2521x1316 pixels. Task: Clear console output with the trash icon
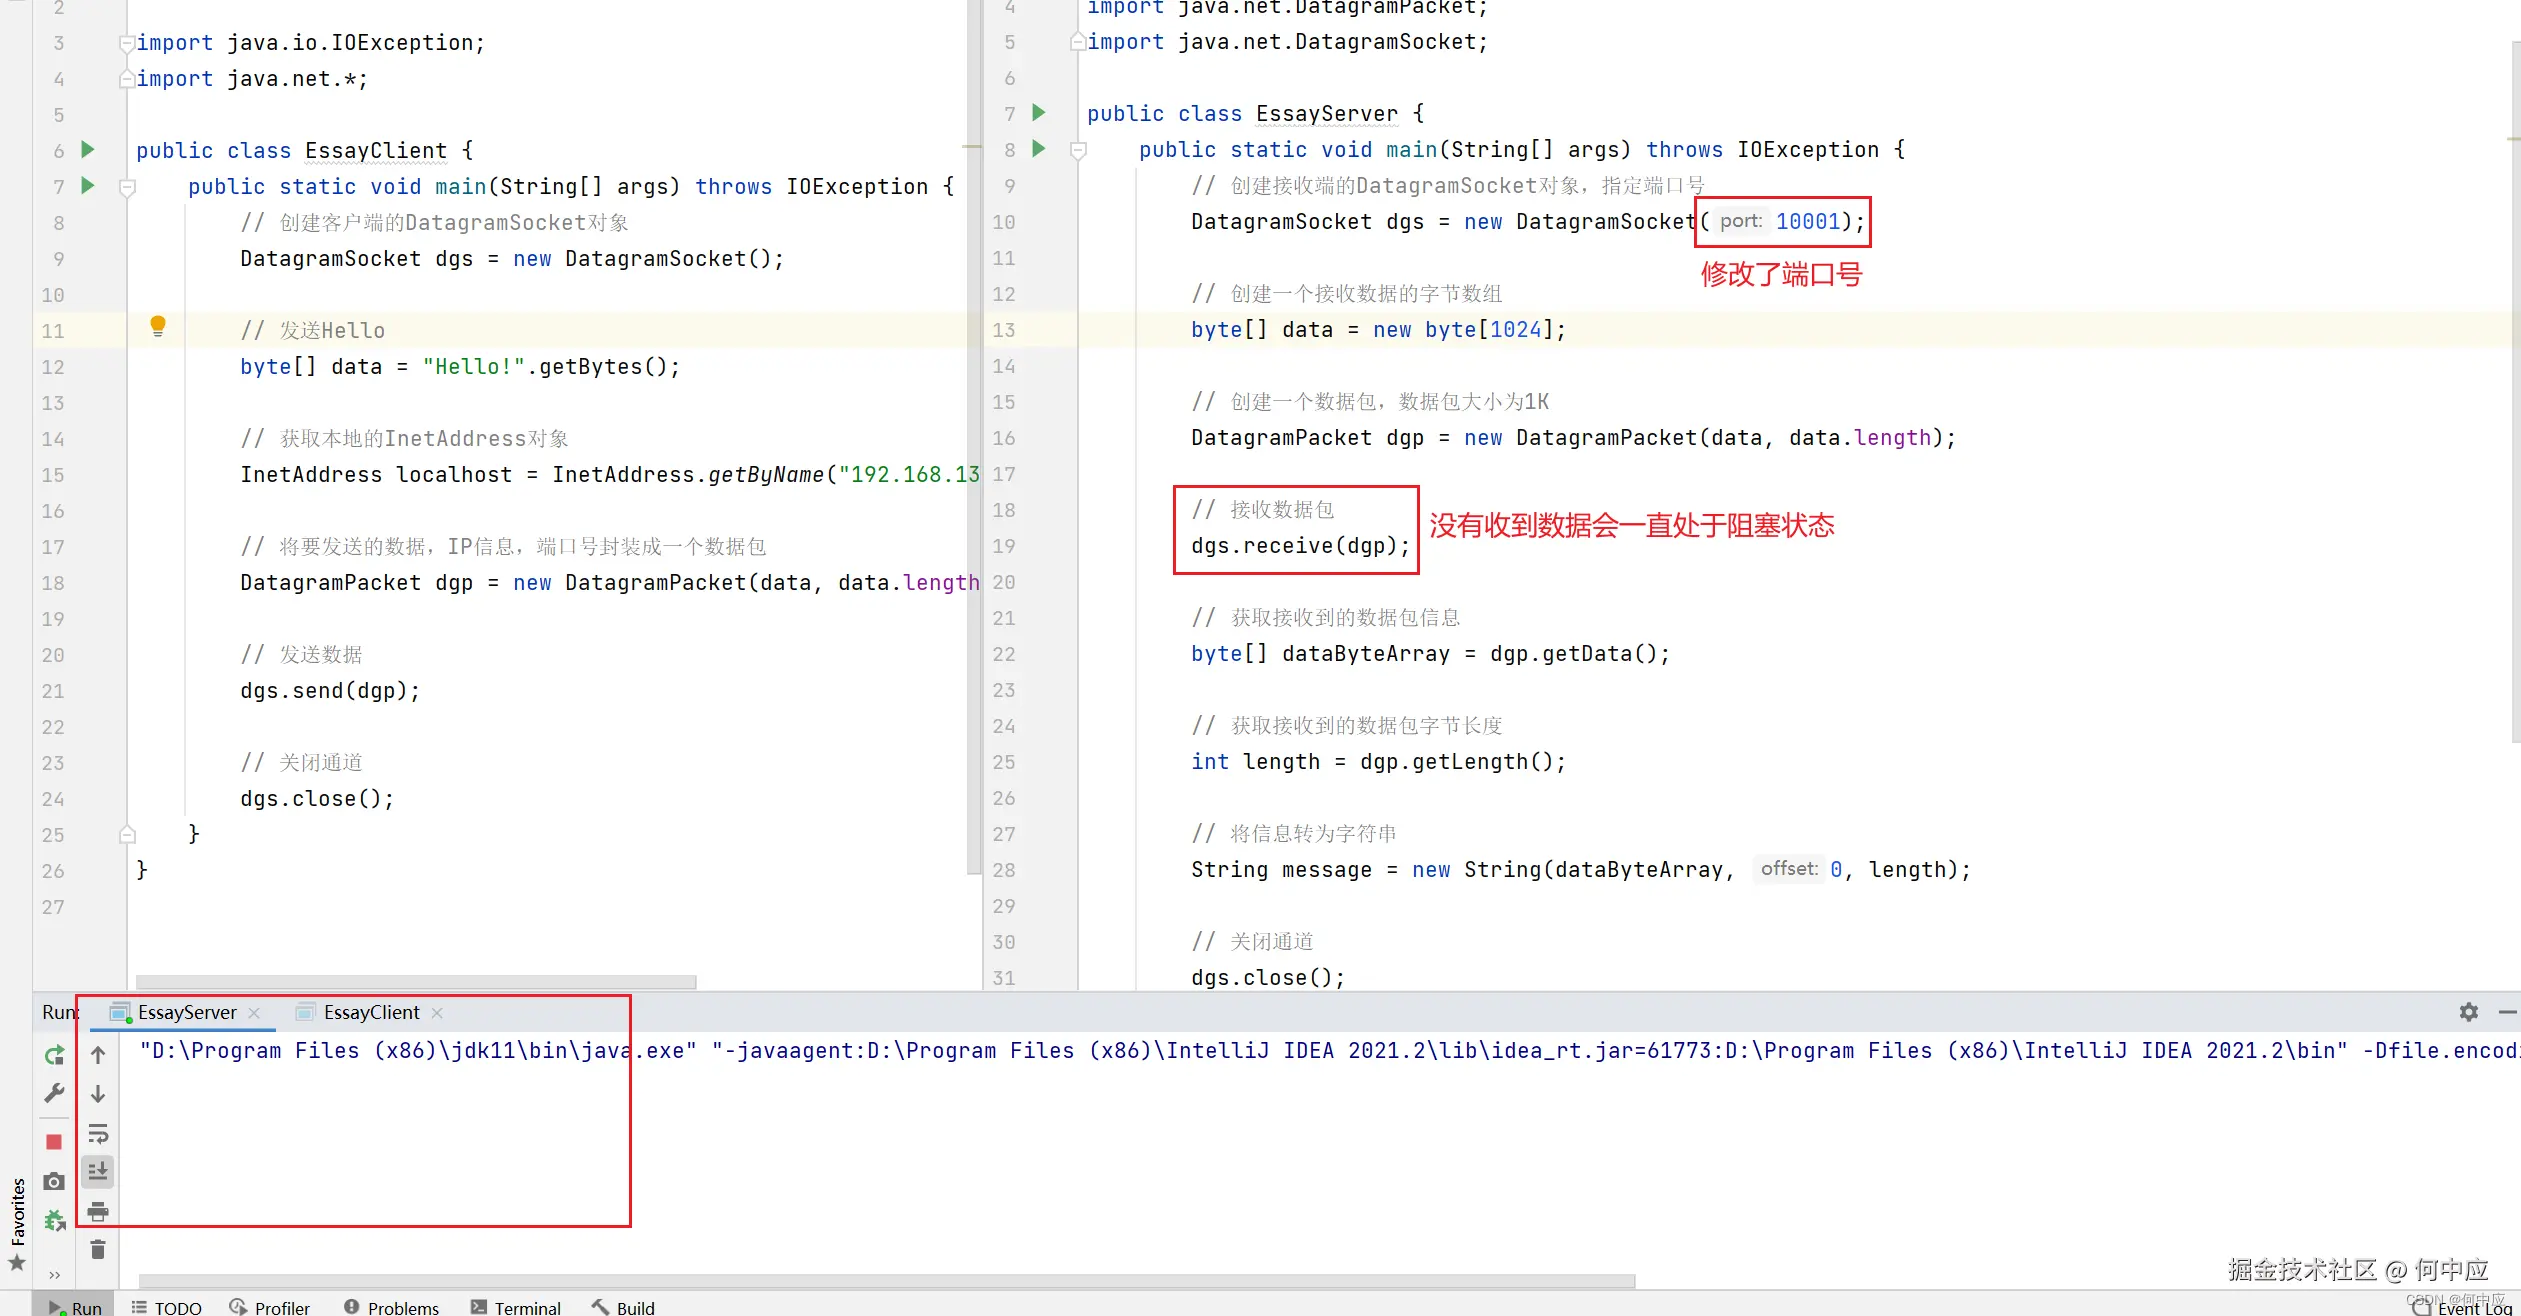click(x=98, y=1250)
